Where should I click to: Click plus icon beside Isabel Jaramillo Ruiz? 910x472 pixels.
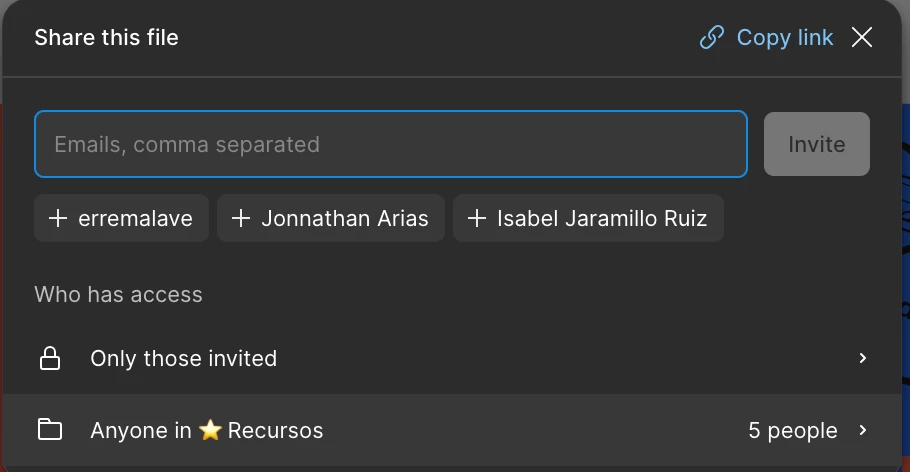(x=477, y=218)
